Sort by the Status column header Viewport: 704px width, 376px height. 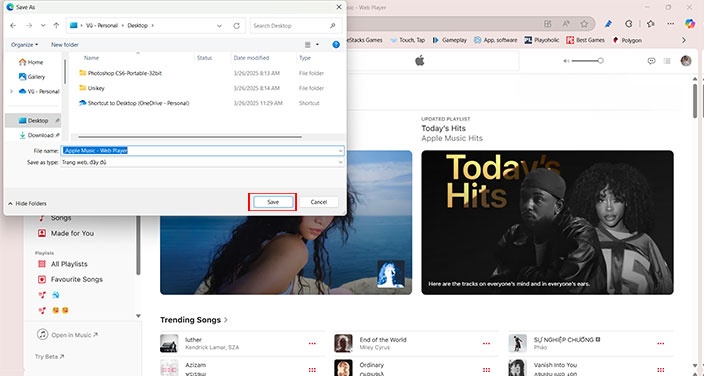tap(204, 58)
